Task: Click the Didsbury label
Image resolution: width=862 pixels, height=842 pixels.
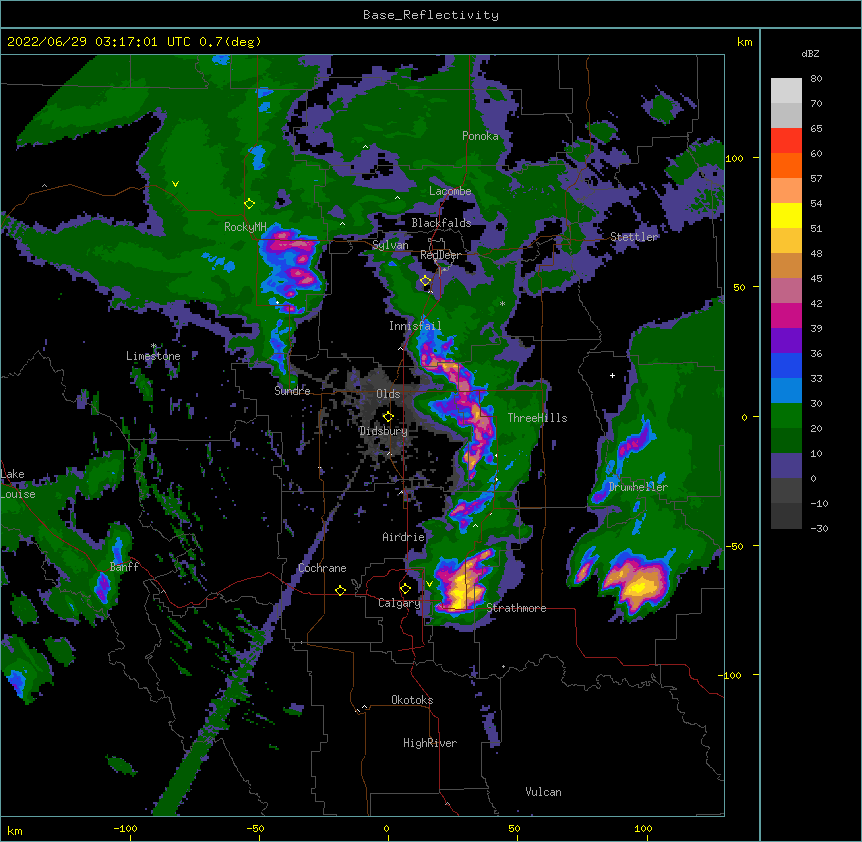Action: (x=383, y=431)
